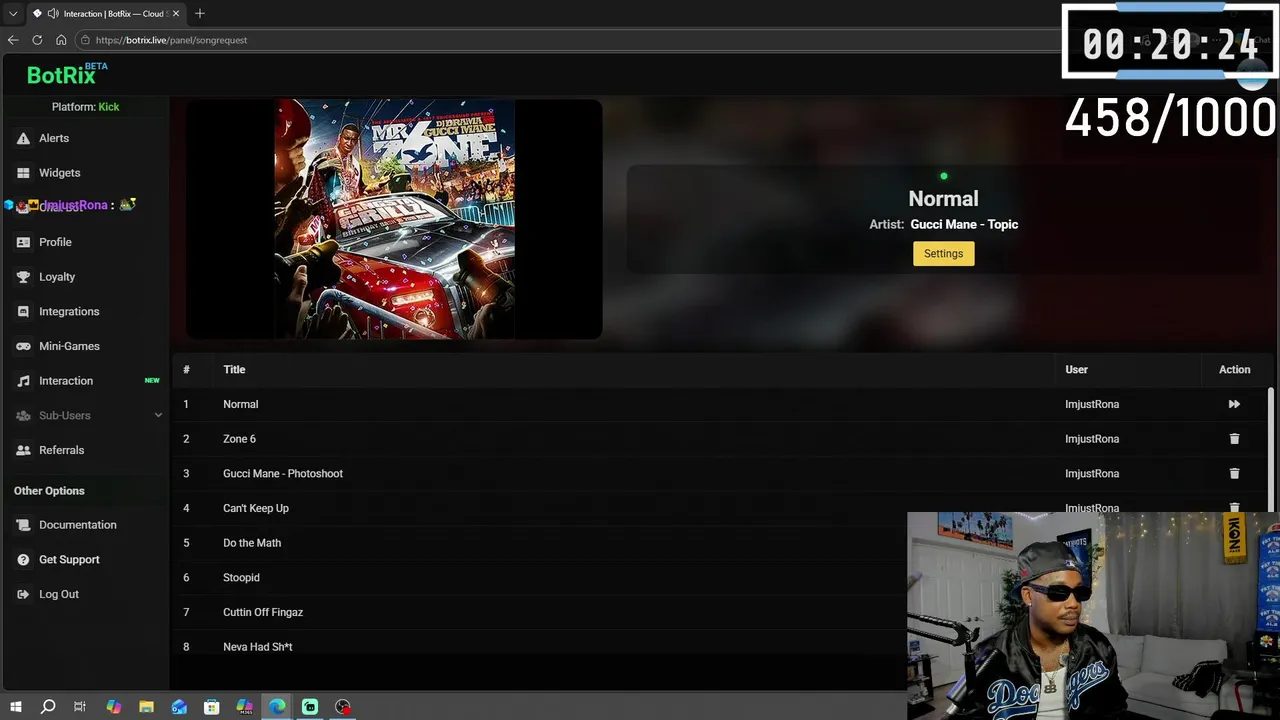The image size is (1280, 720).
Task: Click the Alerts warning triangle icon
Action: click(23, 138)
